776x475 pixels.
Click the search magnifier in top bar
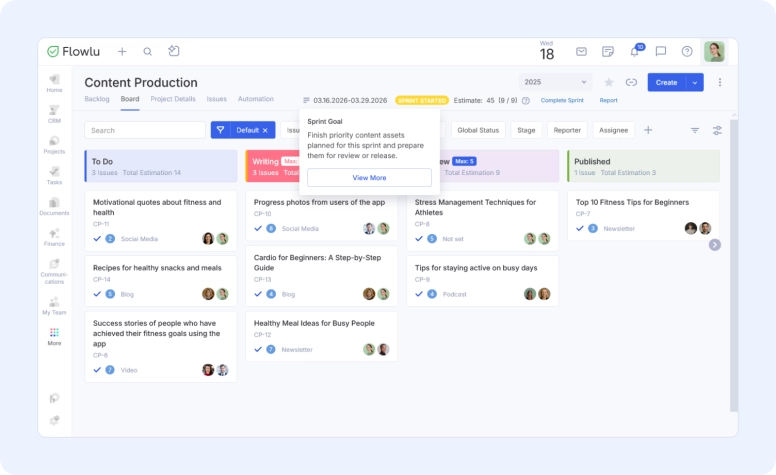pos(148,51)
